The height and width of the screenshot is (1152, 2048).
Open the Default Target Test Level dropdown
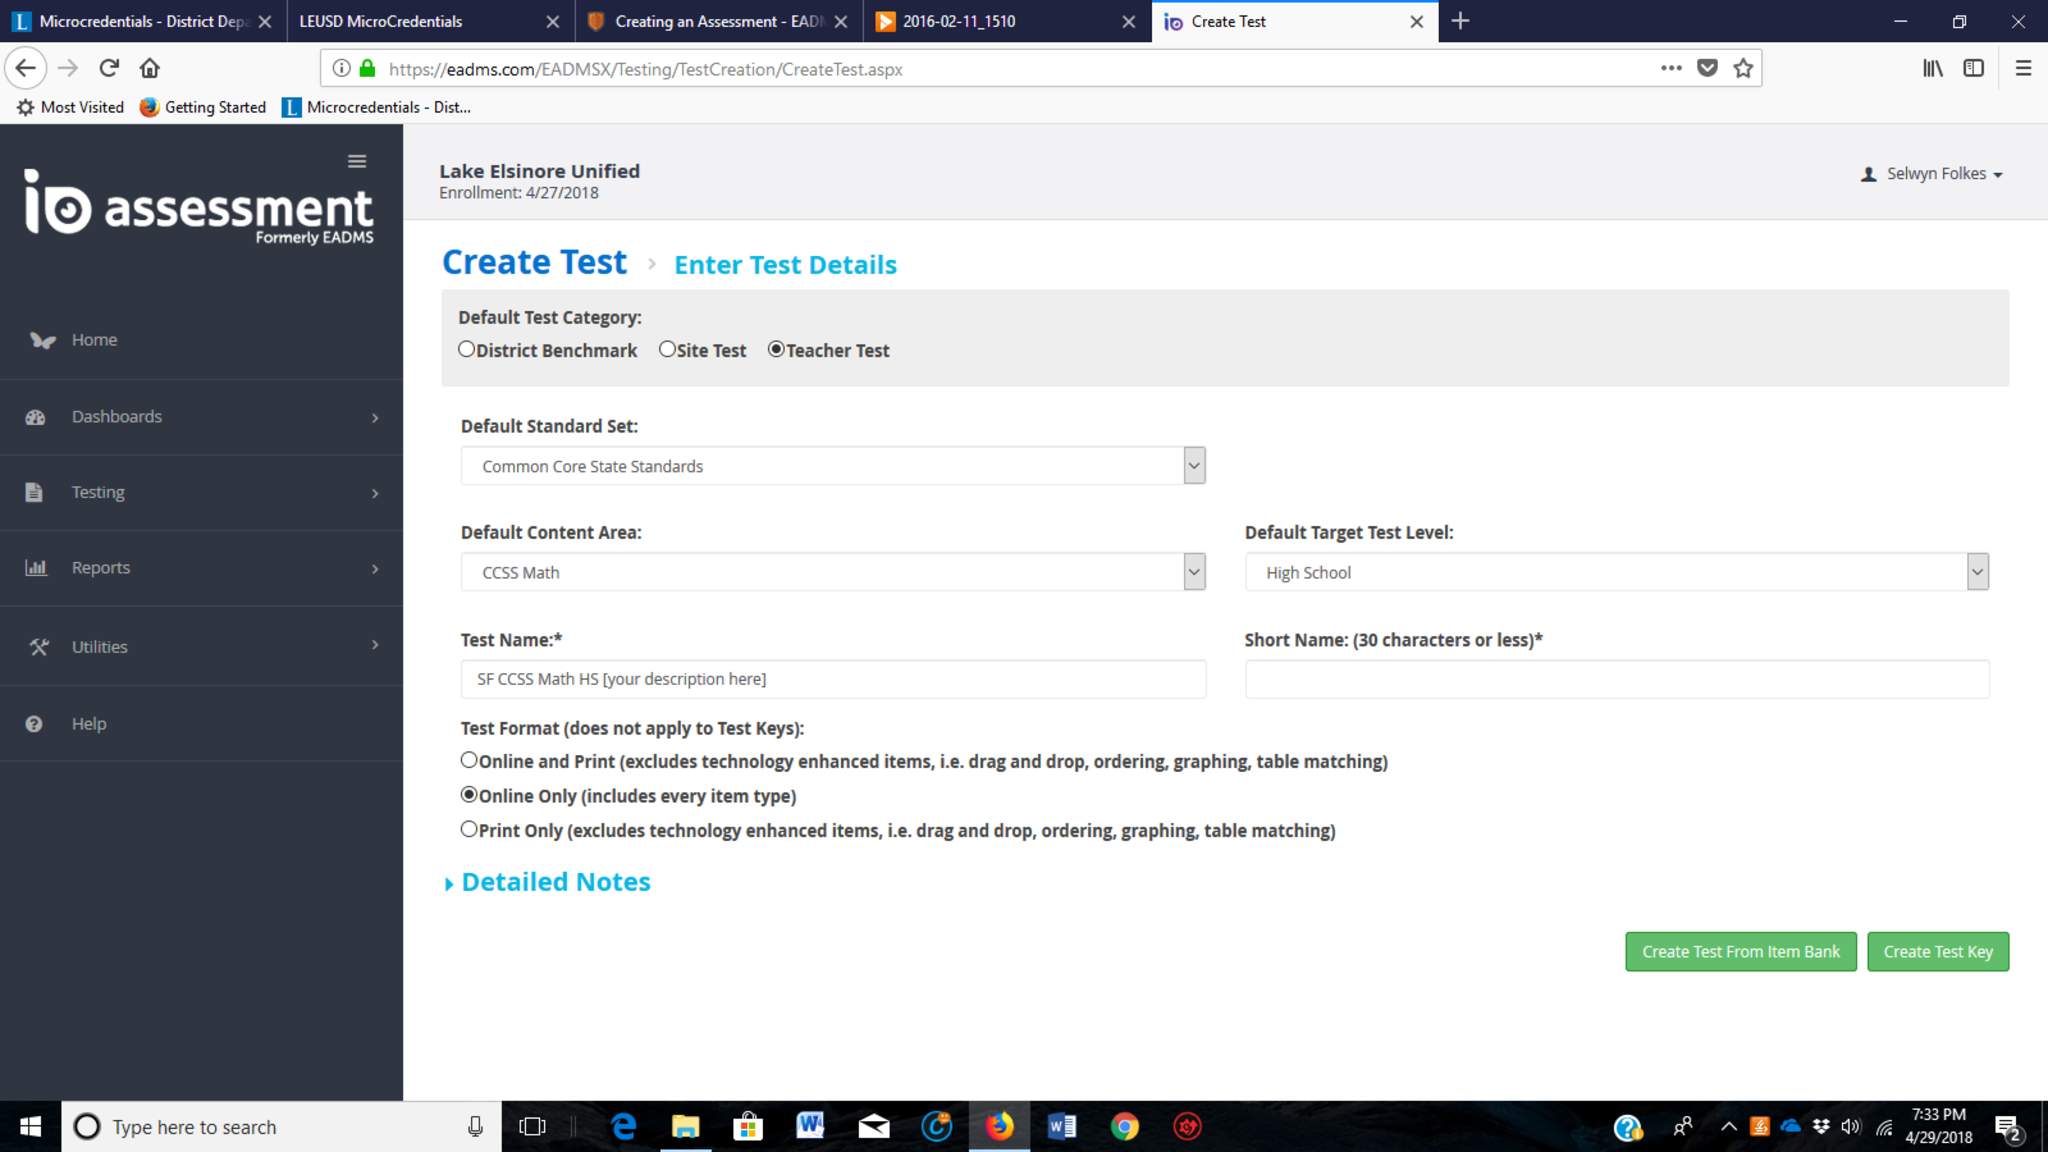1616,572
